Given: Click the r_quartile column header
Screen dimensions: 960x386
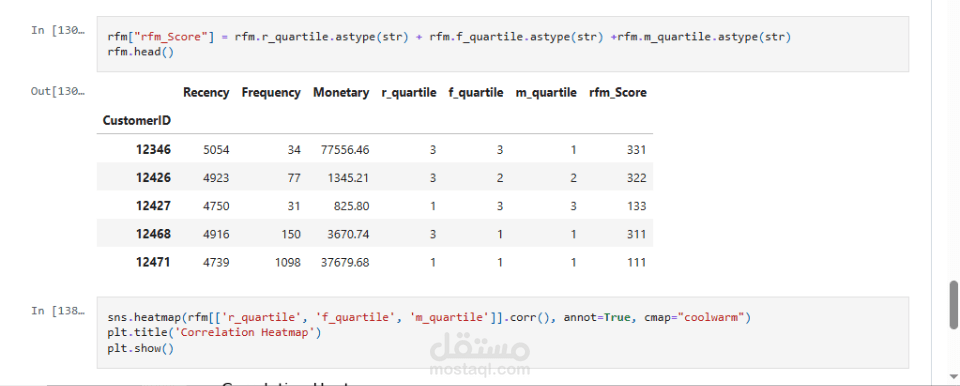Looking at the screenshot, I should click(408, 93).
